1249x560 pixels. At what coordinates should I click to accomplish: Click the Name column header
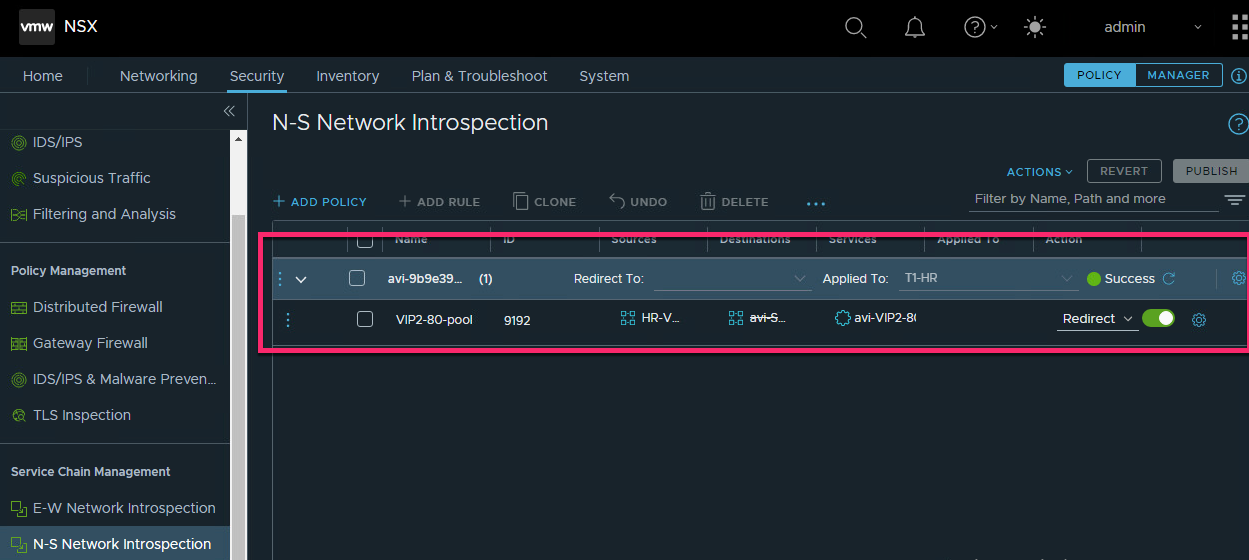(411, 240)
